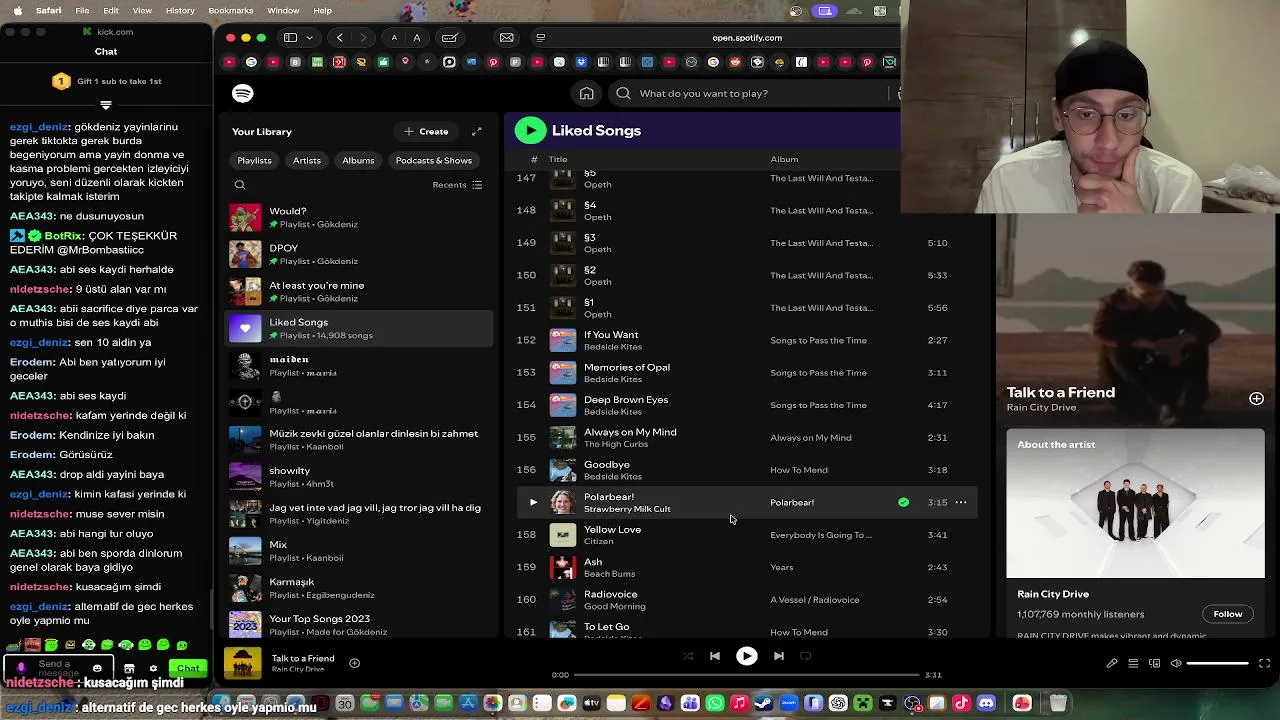Viewport: 1280px width, 720px height.
Task: Open Your Top Songs 2023 playlist
Action: point(359,625)
